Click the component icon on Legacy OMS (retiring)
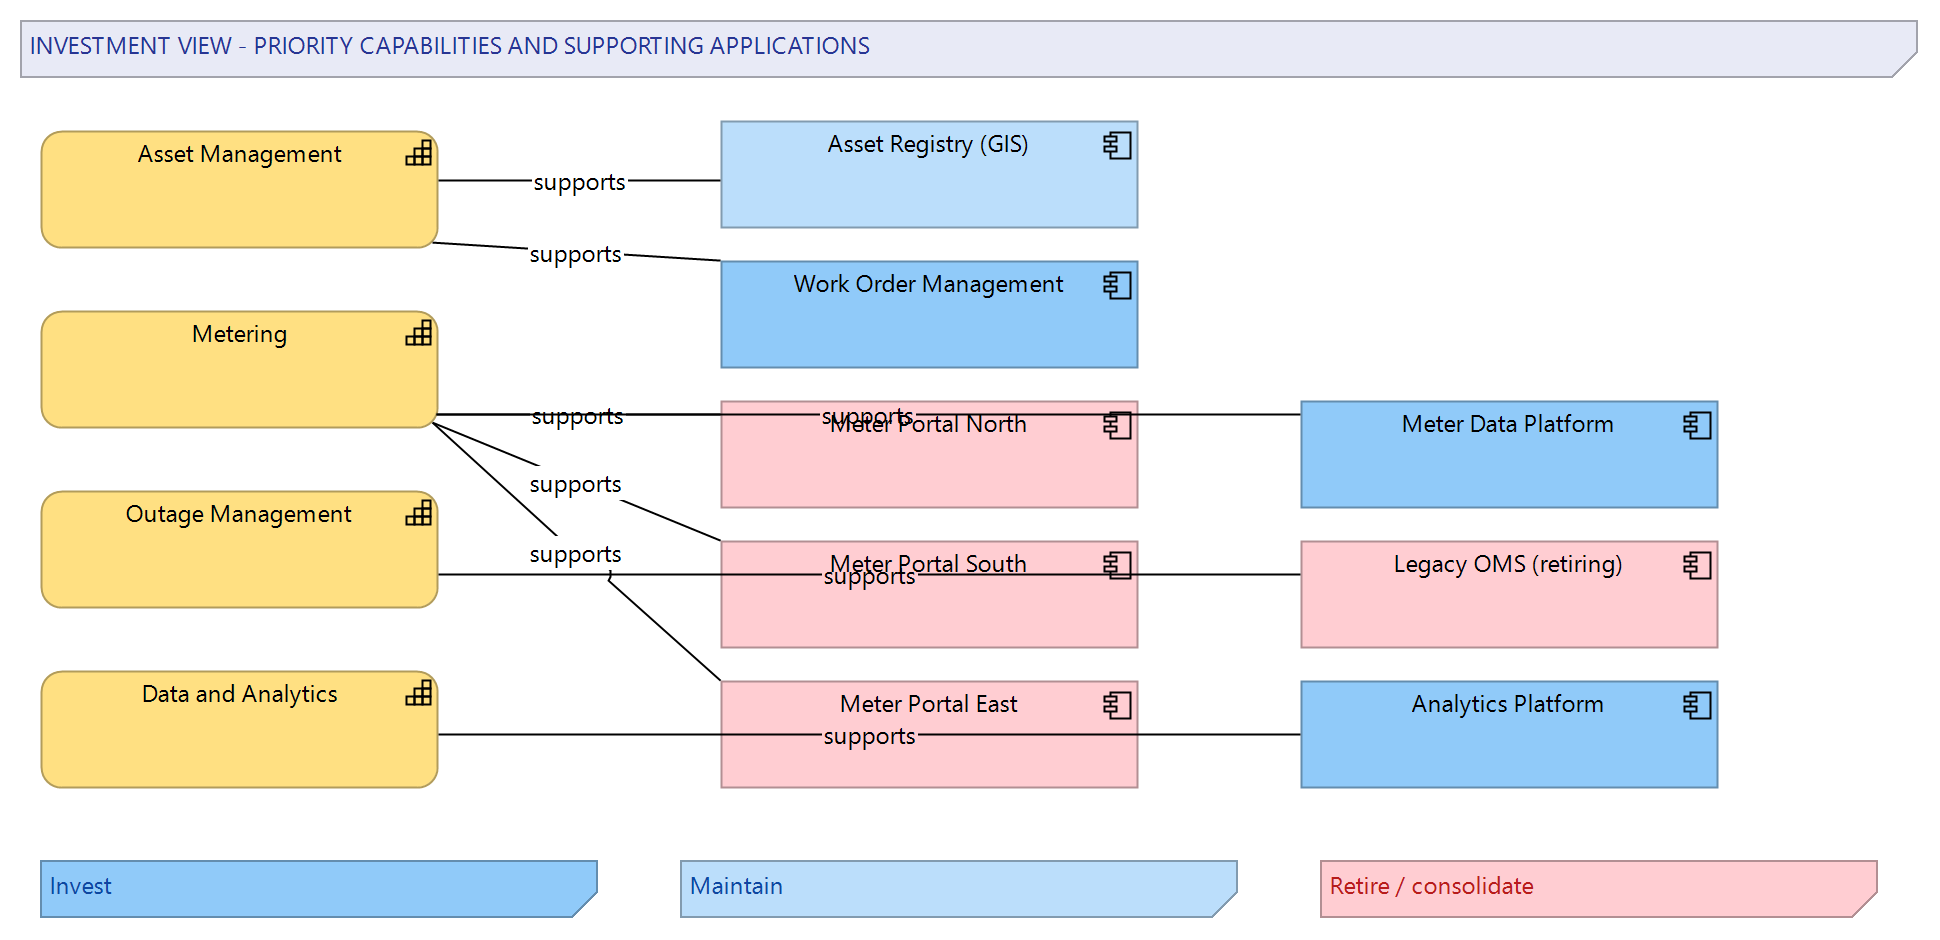The width and height of the screenshot is (1940, 940). click(x=1697, y=565)
